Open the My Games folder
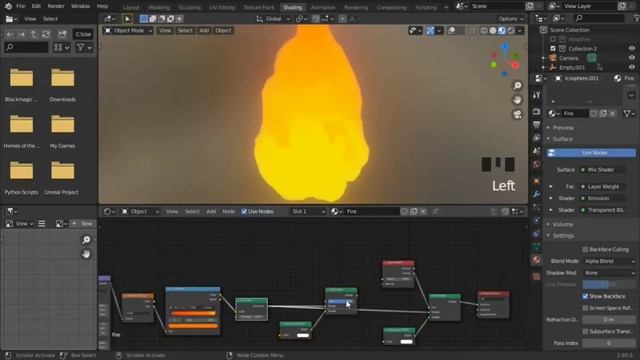The width and height of the screenshot is (640, 360). 62,131
